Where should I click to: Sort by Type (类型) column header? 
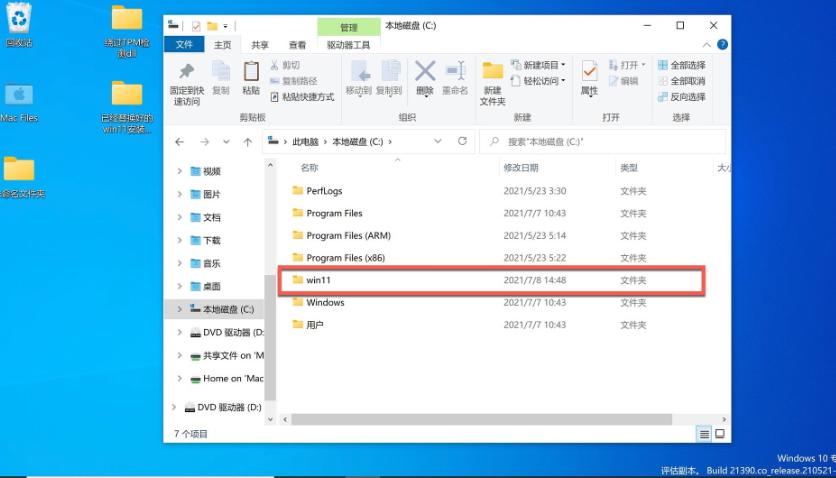click(x=629, y=168)
